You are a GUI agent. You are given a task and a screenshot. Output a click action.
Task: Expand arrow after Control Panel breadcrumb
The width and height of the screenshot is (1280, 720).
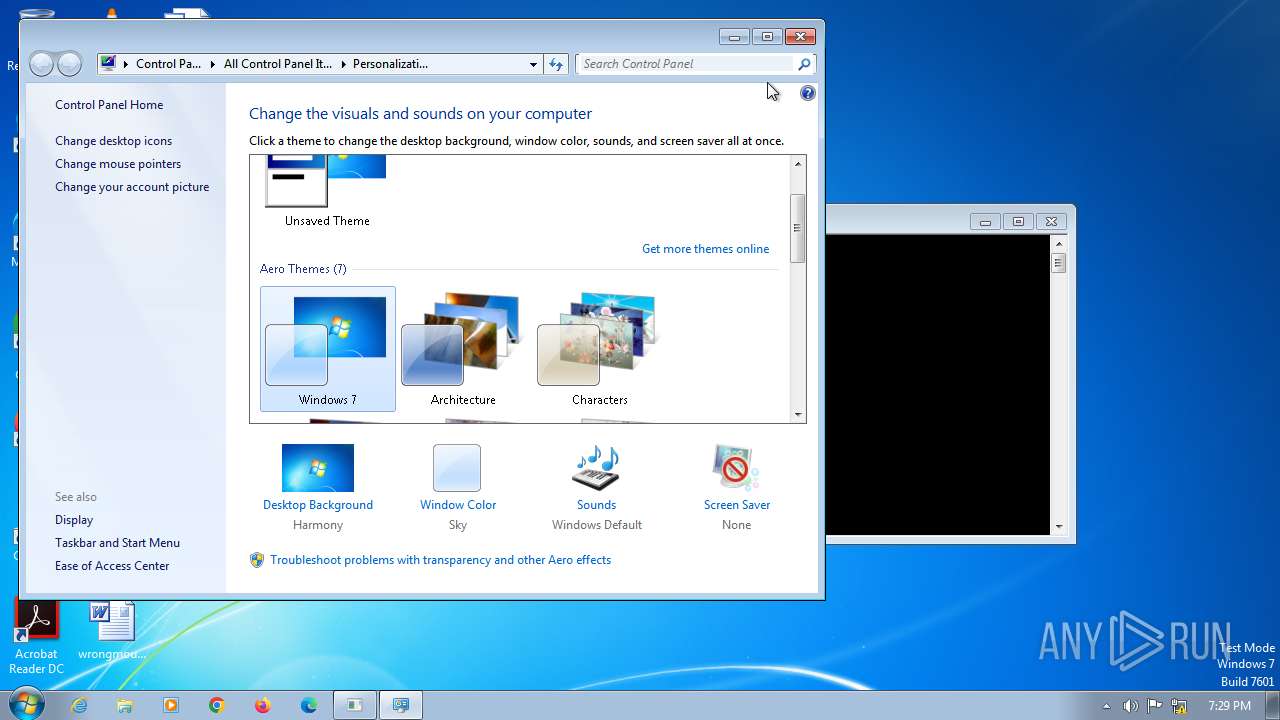213,64
